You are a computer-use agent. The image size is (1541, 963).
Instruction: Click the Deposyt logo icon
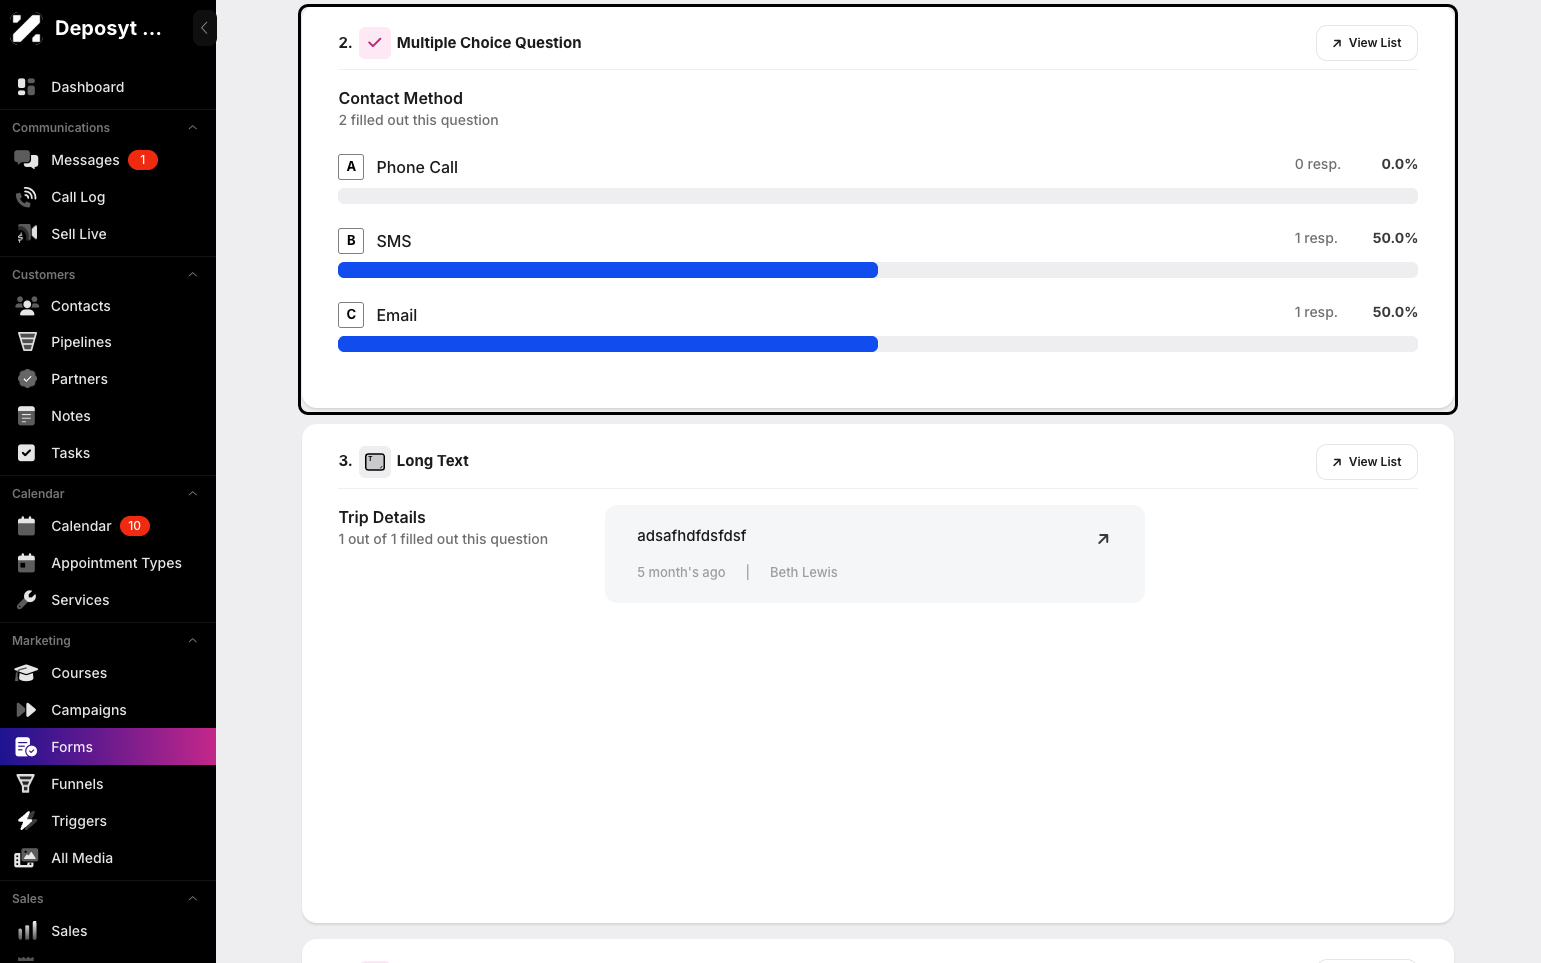coord(27,28)
